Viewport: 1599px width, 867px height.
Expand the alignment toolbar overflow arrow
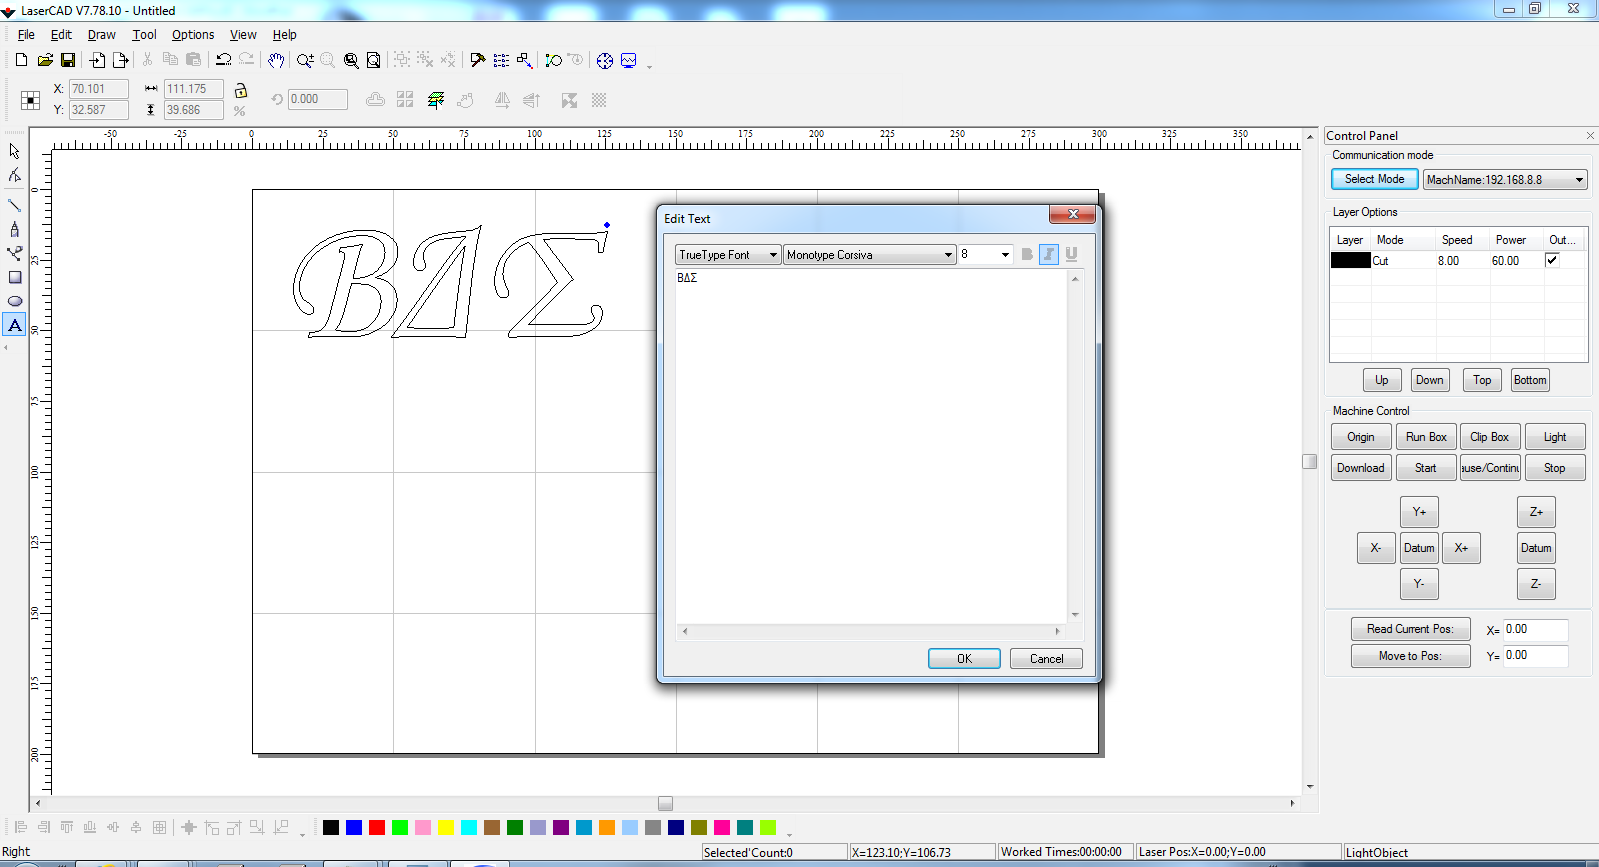(302, 833)
